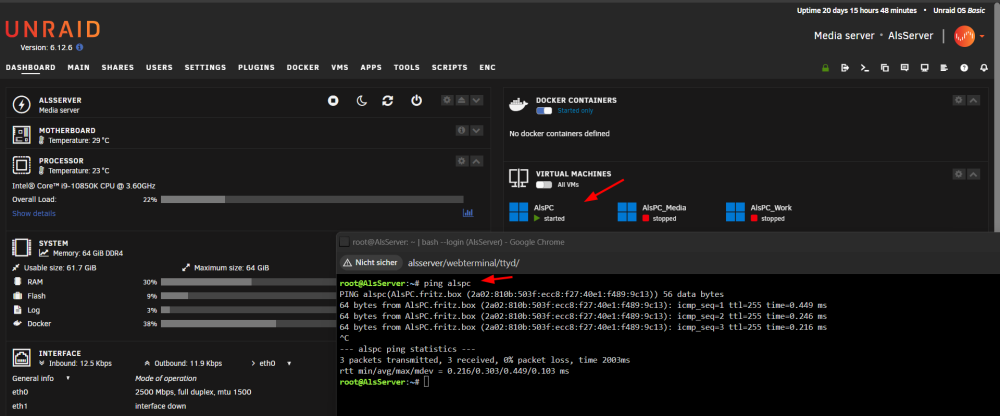Click the reboot arrows icon
This screenshot has height=416, width=1000.
point(388,101)
